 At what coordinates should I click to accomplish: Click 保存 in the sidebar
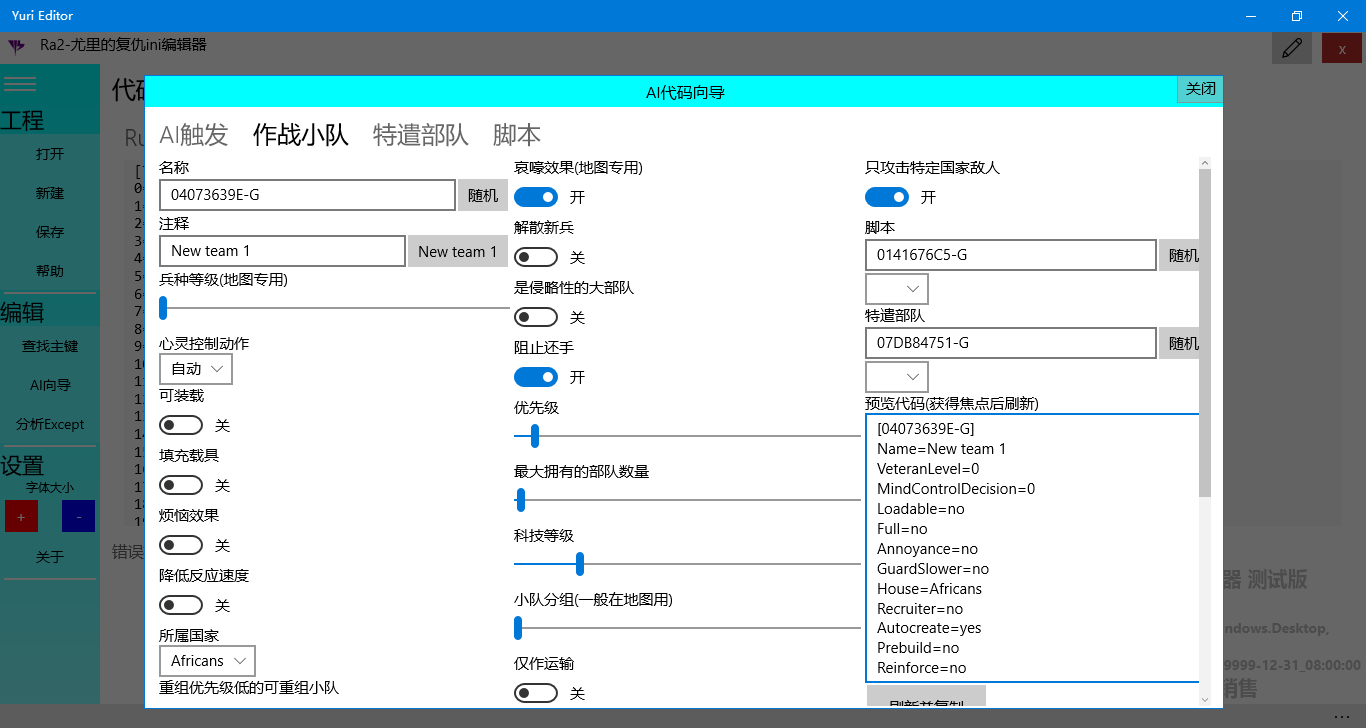pyautogui.click(x=50, y=232)
